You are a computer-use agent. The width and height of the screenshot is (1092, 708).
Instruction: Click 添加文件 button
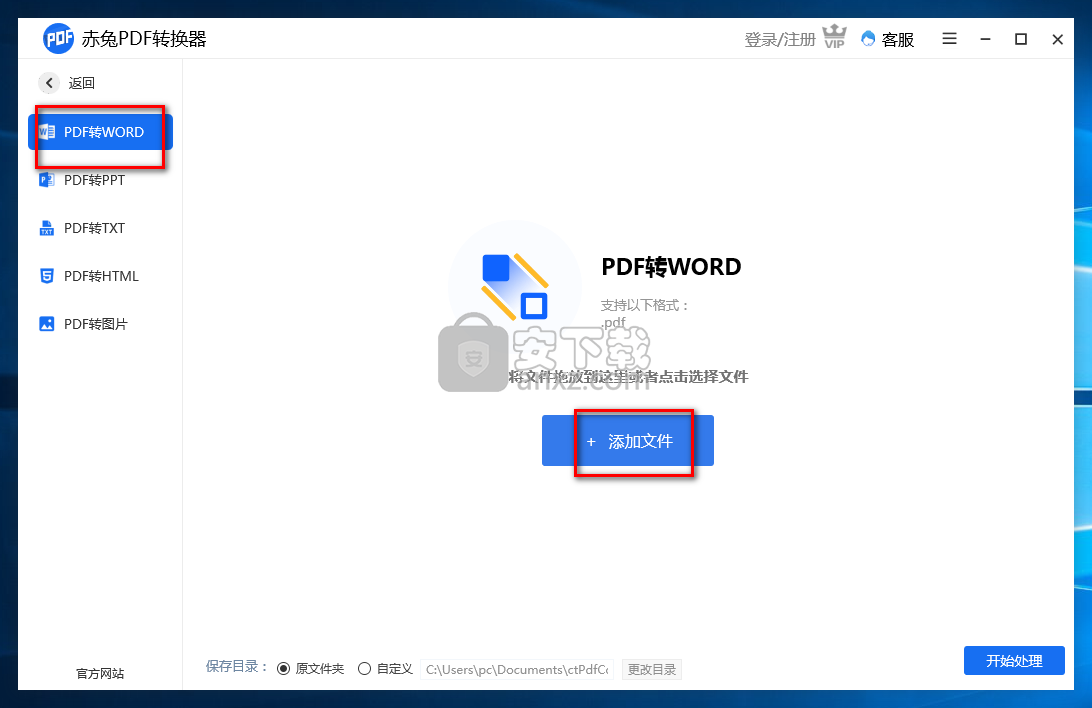627,441
